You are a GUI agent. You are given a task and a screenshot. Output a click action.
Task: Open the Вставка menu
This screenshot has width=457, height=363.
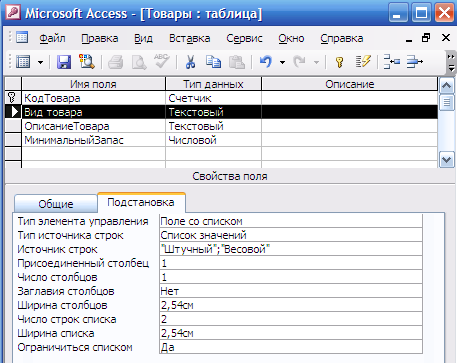(x=189, y=38)
